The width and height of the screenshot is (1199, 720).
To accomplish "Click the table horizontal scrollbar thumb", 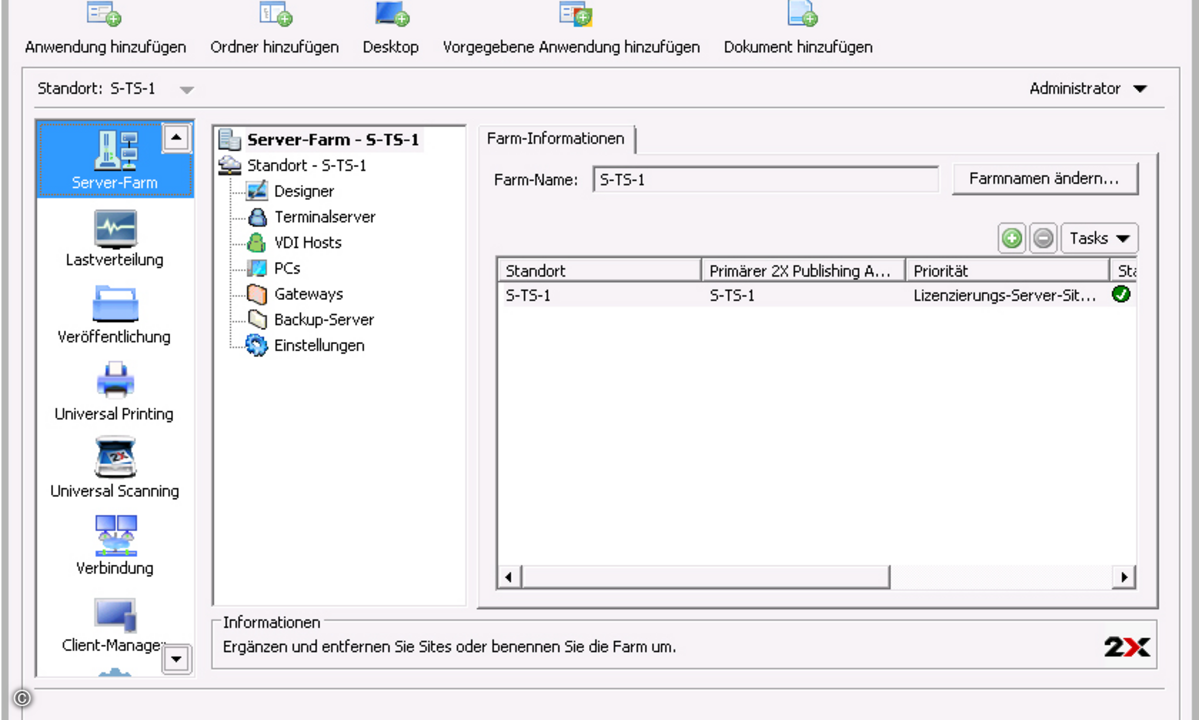I will click(706, 577).
